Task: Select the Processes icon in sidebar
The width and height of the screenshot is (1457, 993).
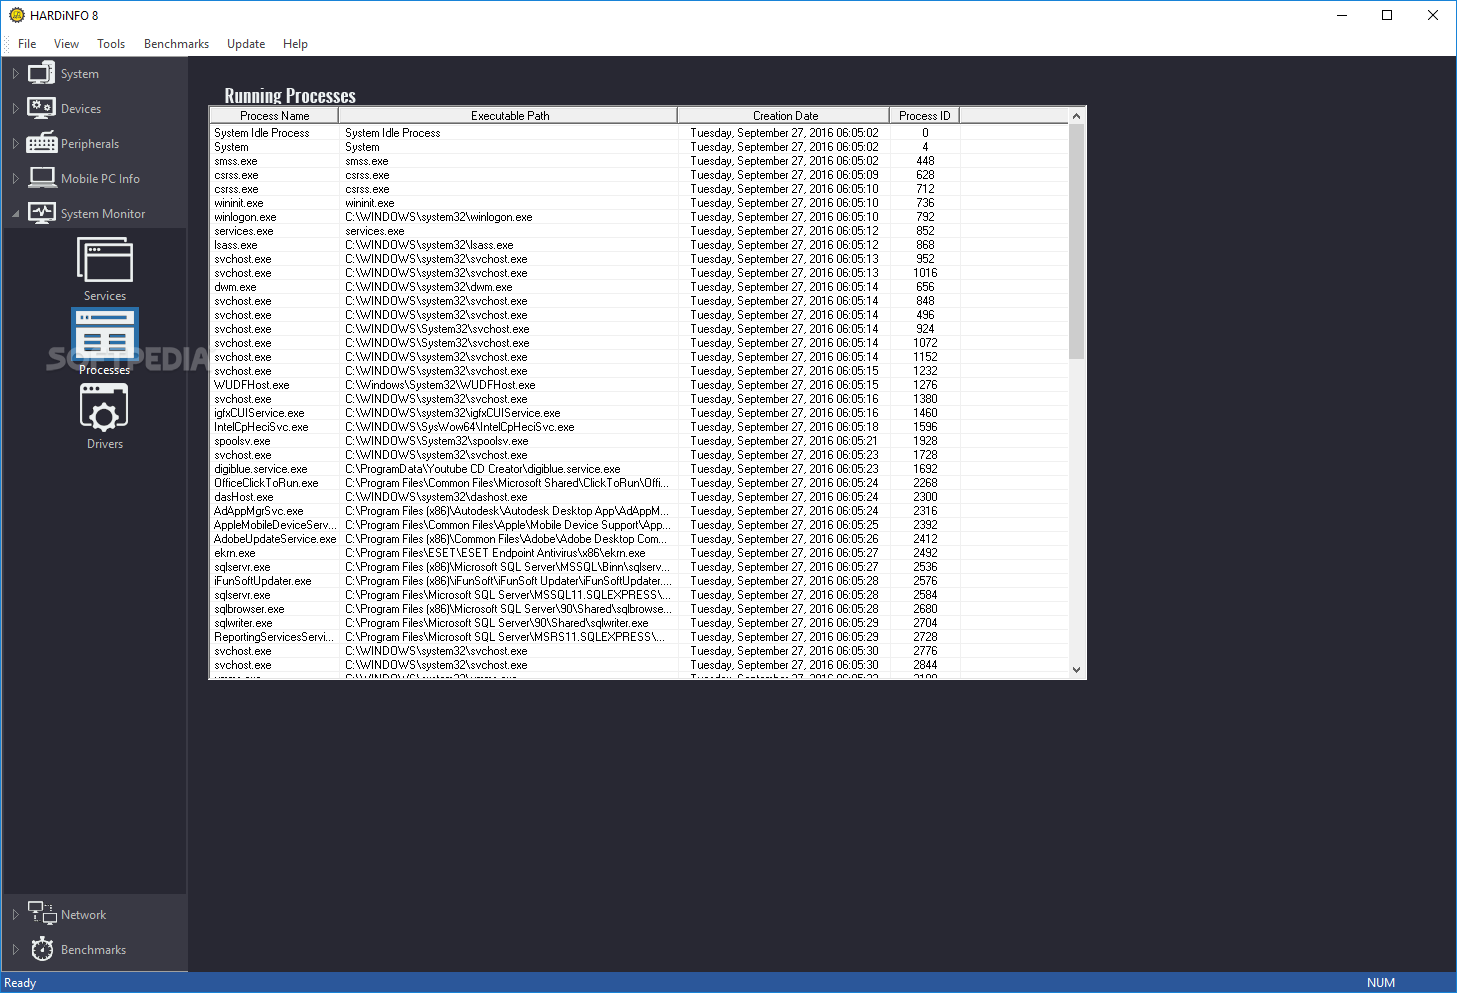Action: click(105, 334)
